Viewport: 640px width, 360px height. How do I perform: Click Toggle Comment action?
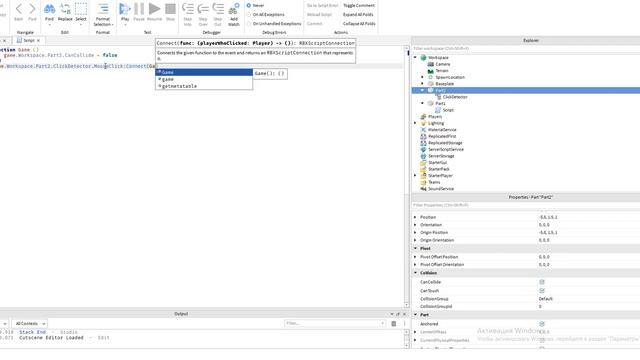pyautogui.click(x=359, y=5)
